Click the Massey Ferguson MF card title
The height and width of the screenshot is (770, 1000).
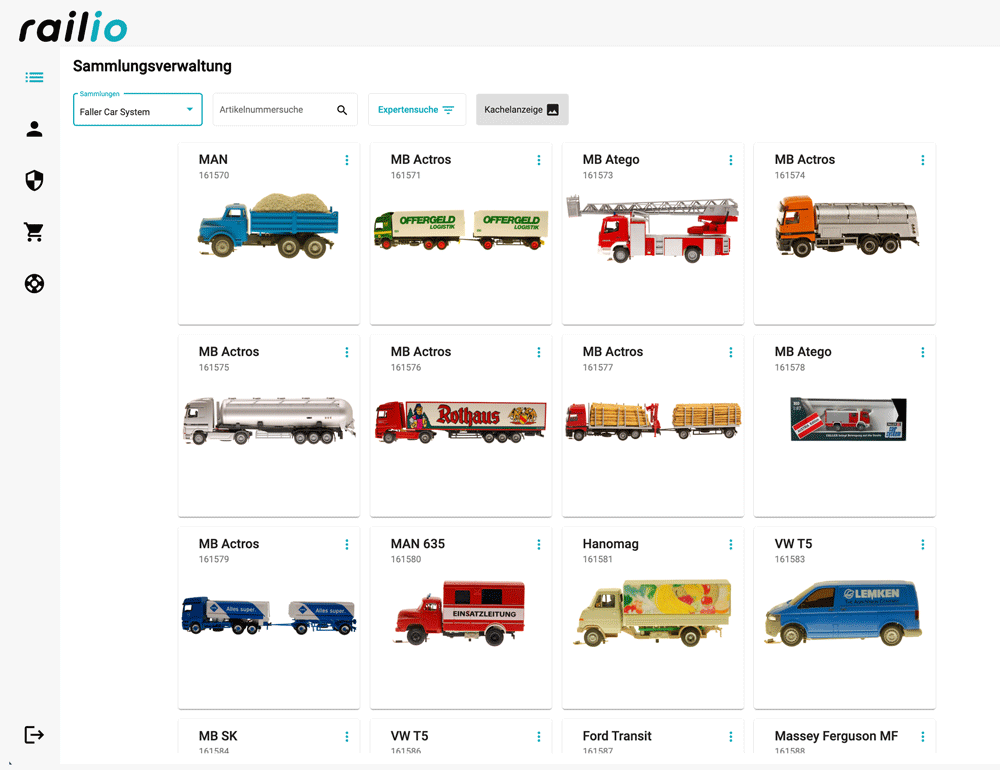click(x=836, y=736)
